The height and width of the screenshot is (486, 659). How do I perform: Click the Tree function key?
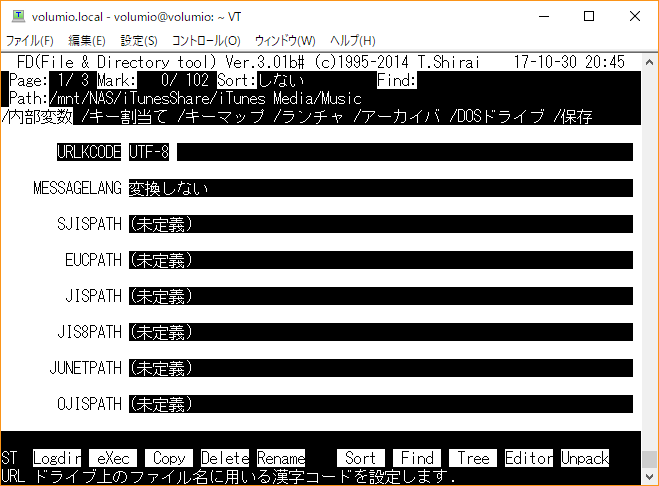click(x=473, y=458)
